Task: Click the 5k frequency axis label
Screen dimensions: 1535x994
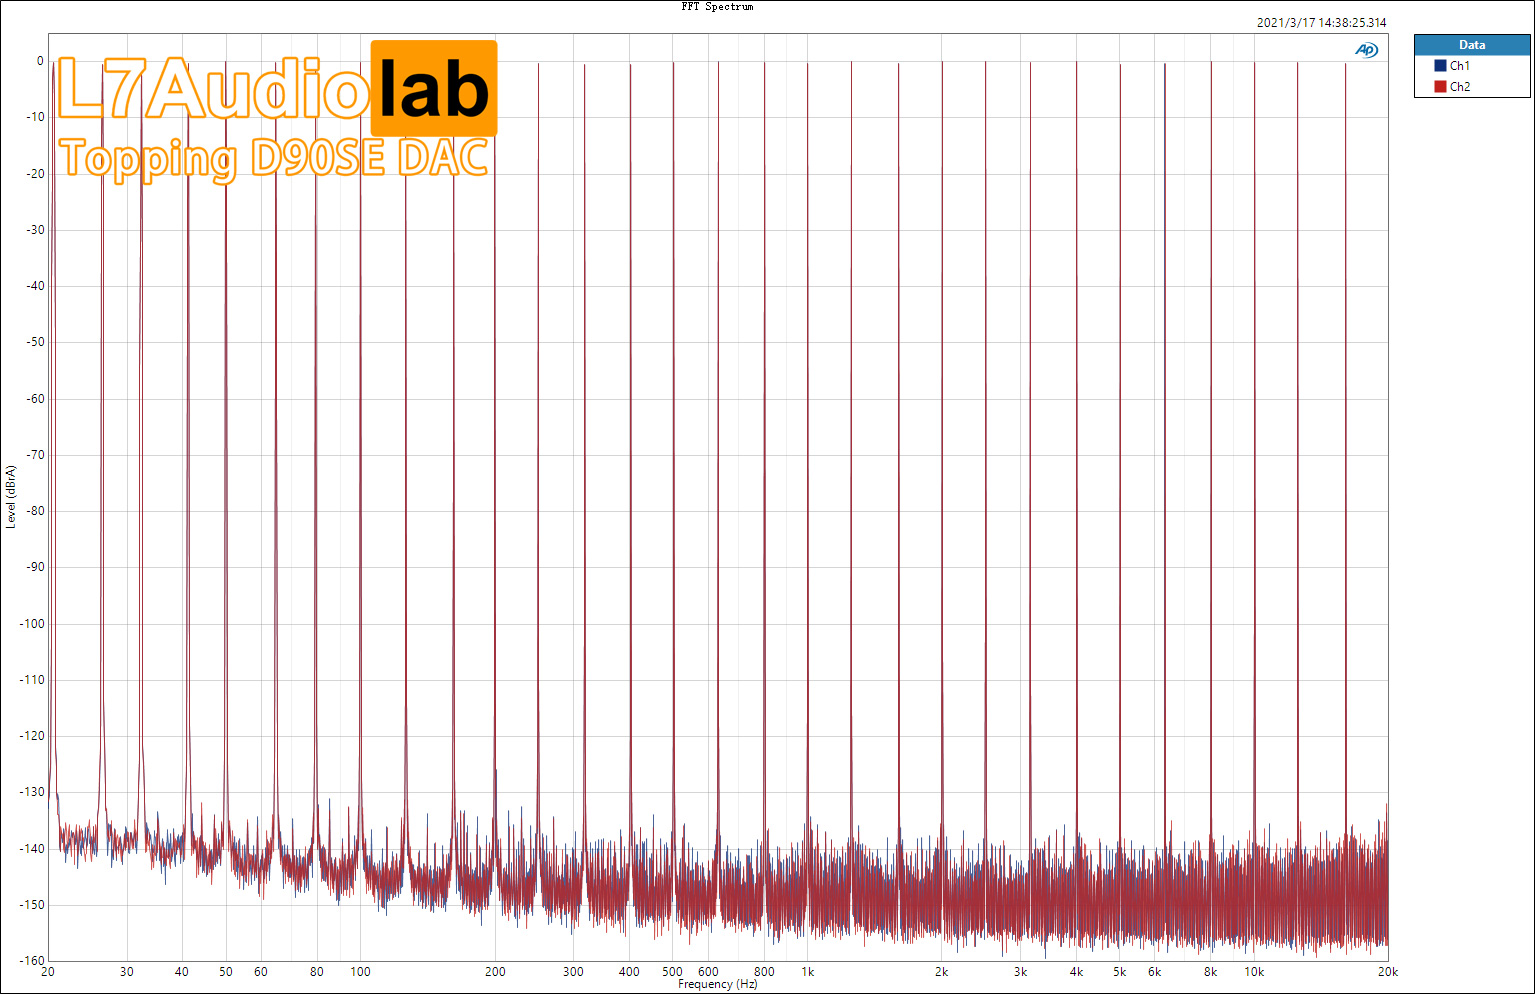Action: pos(1120,971)
